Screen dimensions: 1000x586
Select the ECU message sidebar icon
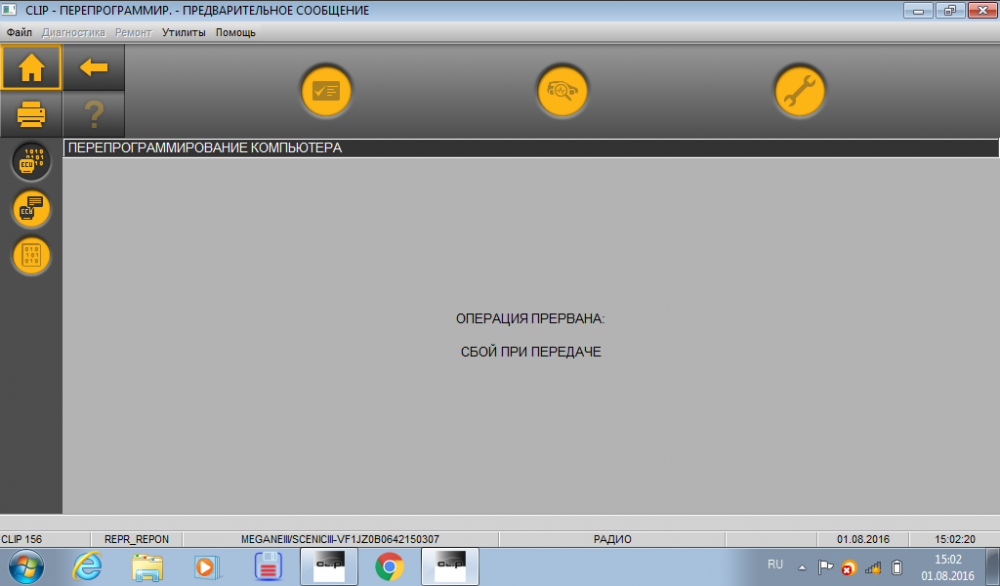[31, 209]
